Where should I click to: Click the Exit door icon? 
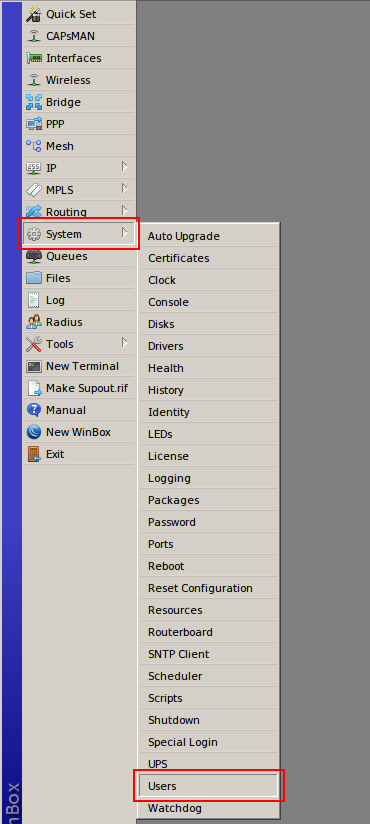[x=34, y=454]
